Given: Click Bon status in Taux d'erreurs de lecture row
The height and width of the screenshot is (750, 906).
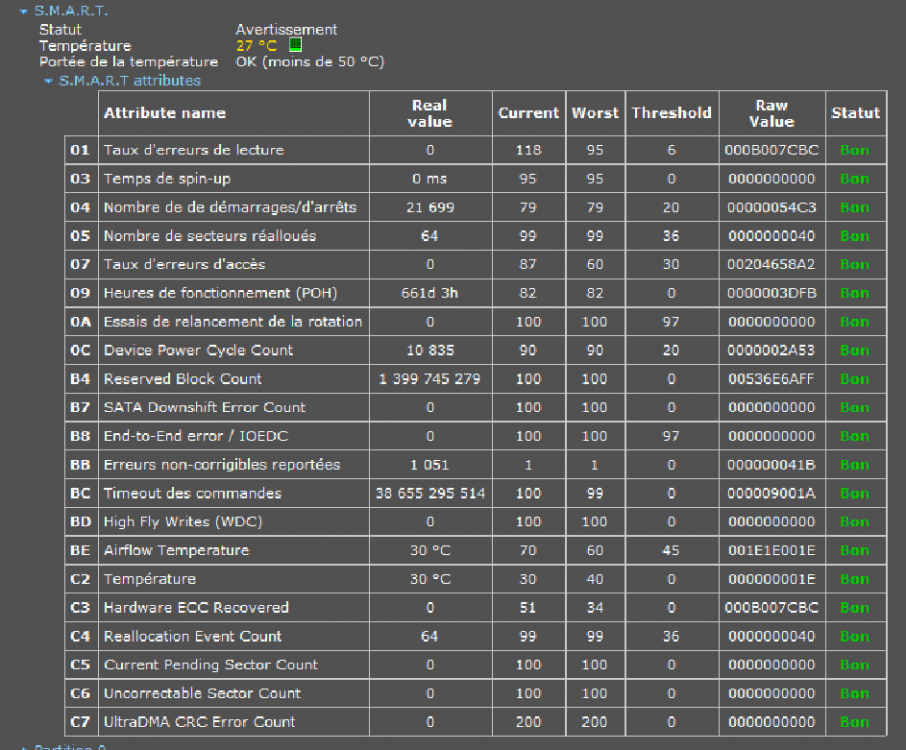Looking at the screenshot, I should [855, 150].
